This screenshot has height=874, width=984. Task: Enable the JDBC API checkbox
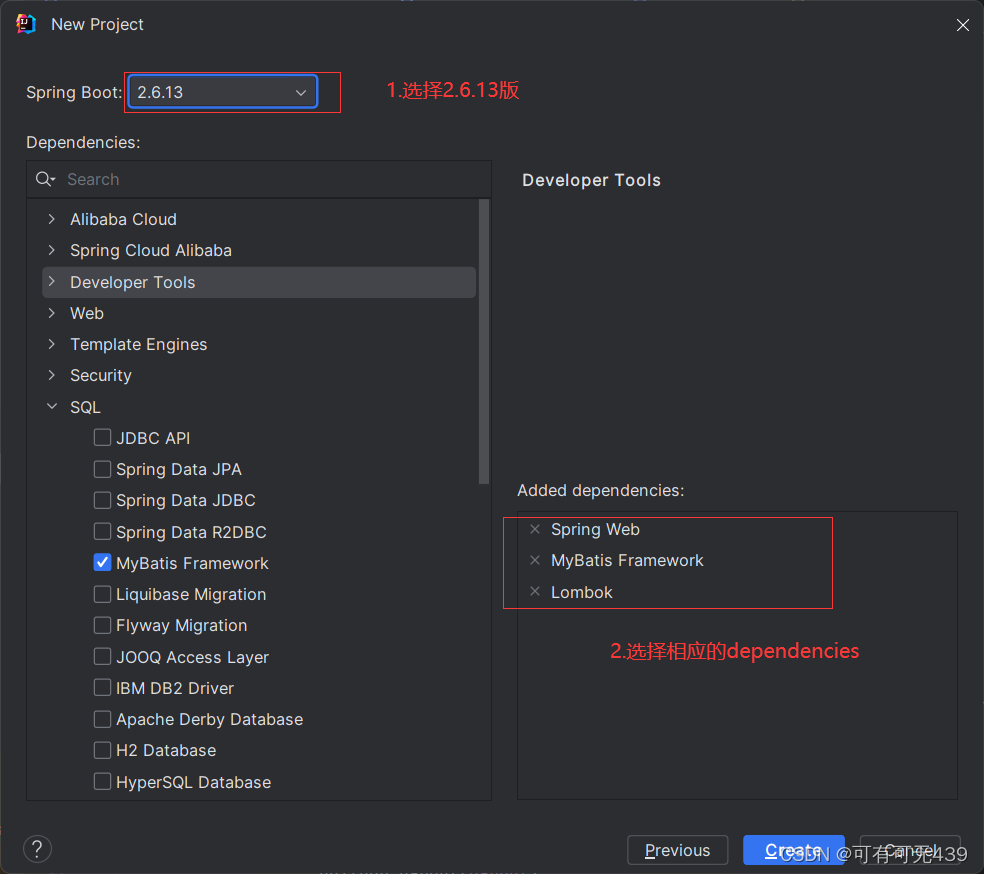pyautogui.click(x=102, y=437)
